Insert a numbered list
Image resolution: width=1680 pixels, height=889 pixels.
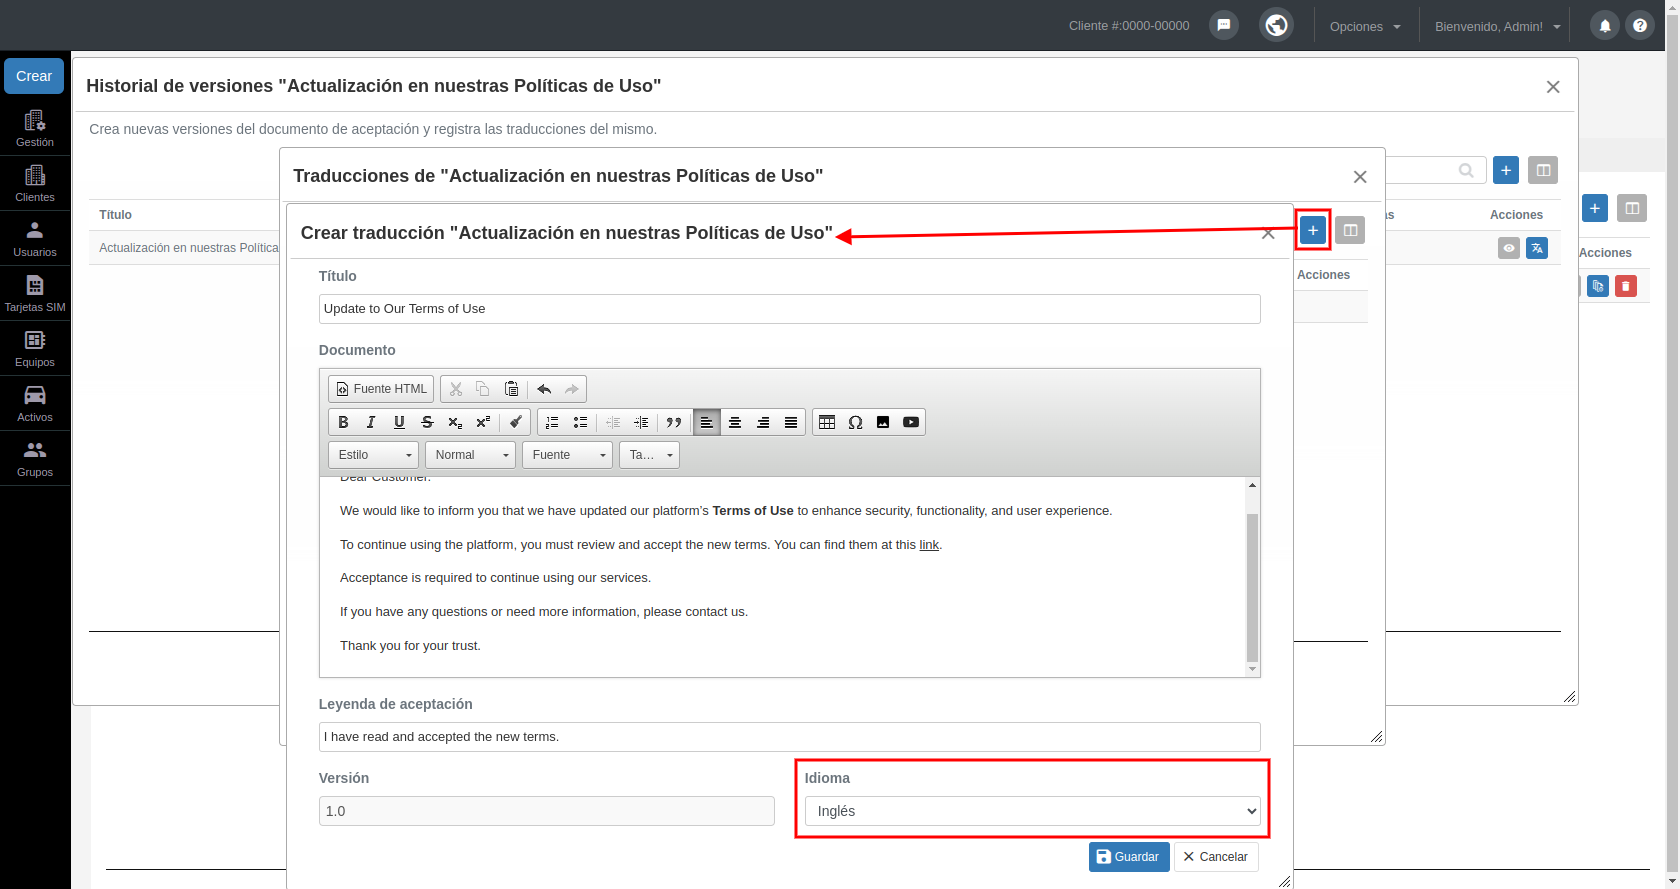[x=552, y=422]
